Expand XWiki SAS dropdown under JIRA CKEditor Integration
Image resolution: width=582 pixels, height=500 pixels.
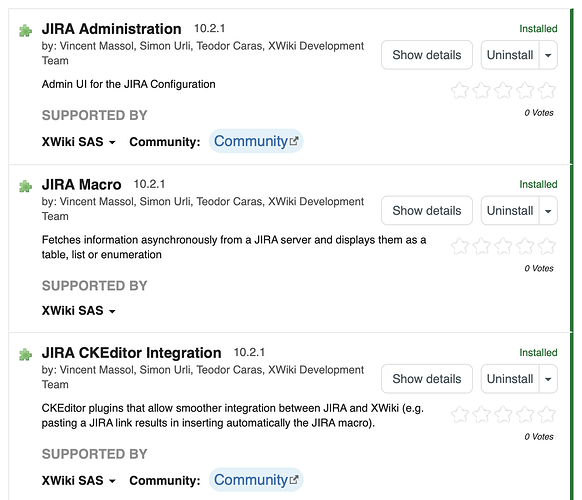coord(79,480)
